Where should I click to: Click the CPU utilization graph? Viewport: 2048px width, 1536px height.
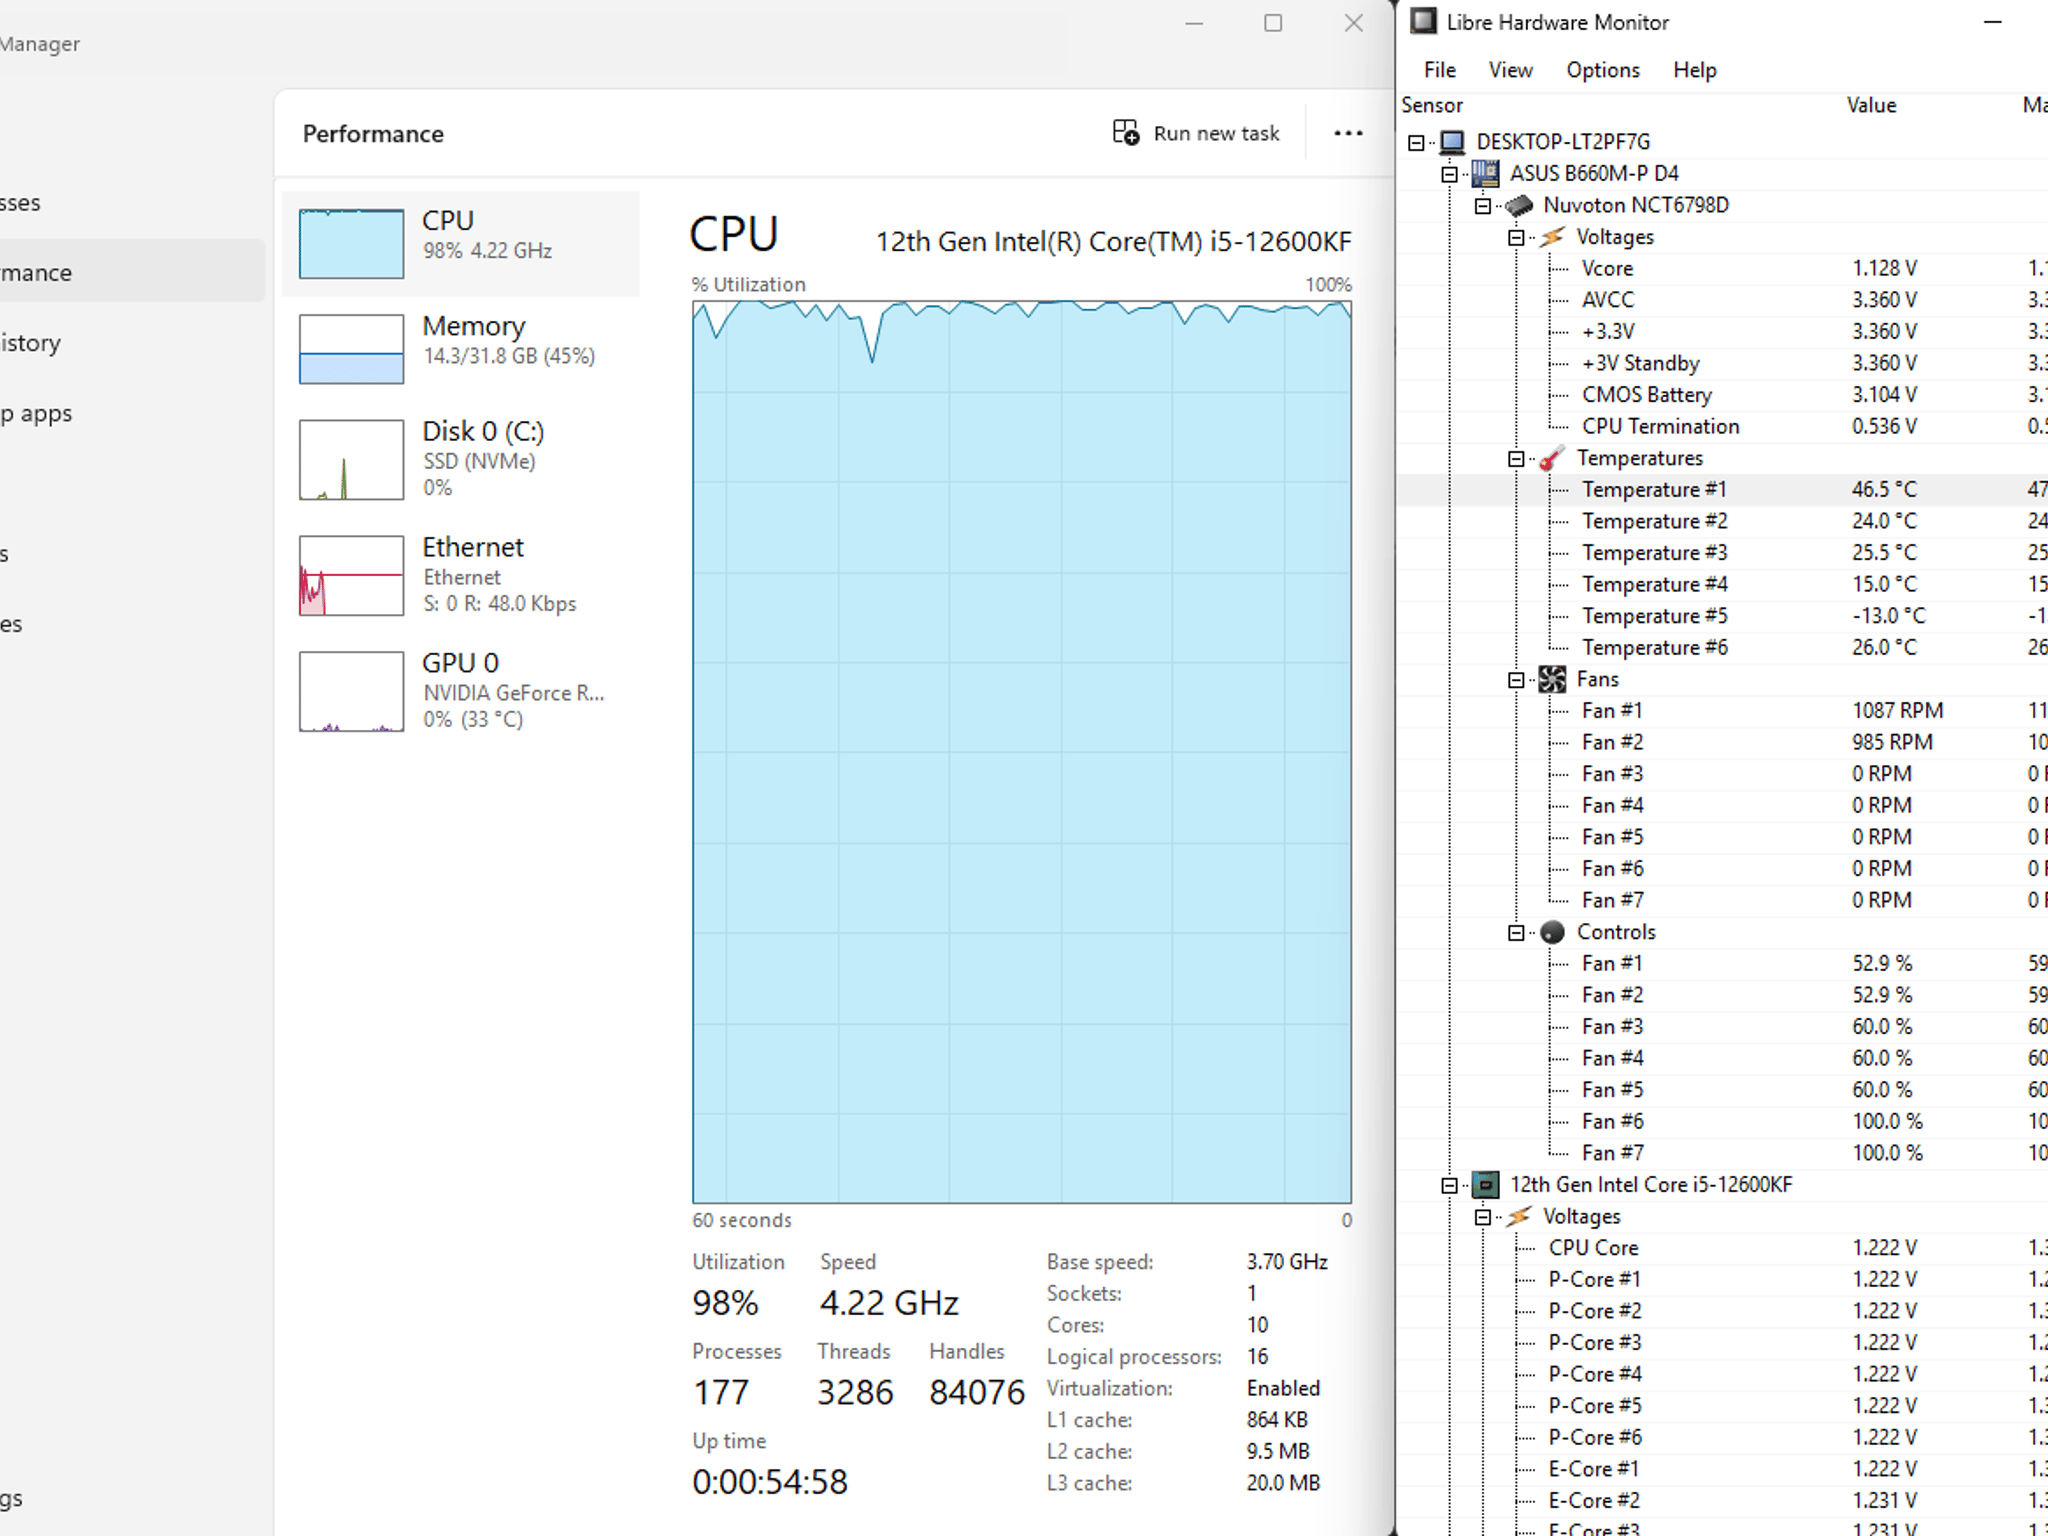[x=1022, y=752]
